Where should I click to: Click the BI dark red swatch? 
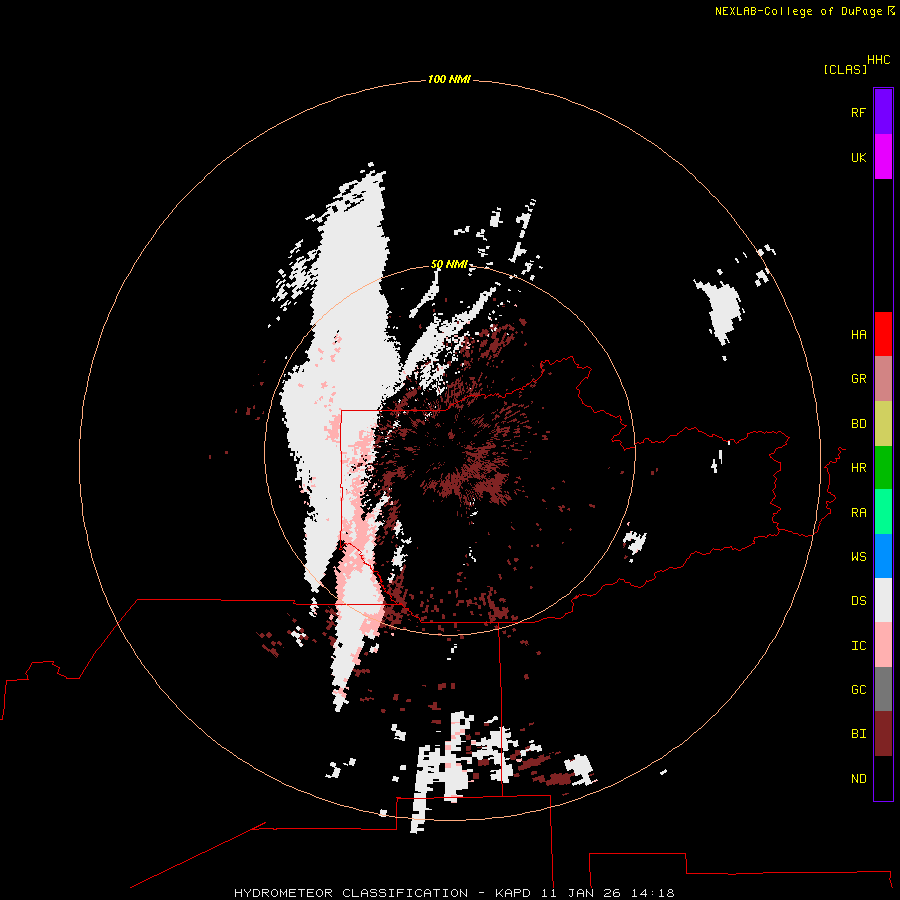[883, 734]
